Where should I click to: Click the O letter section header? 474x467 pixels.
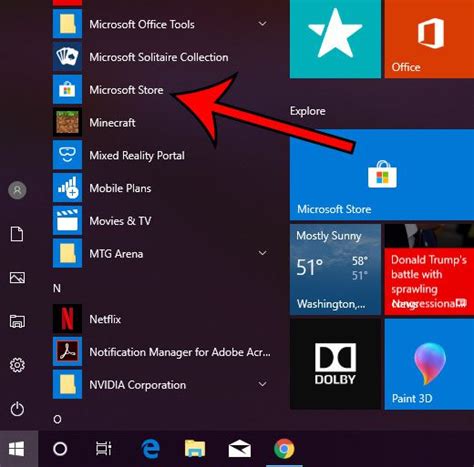point(57,419)
